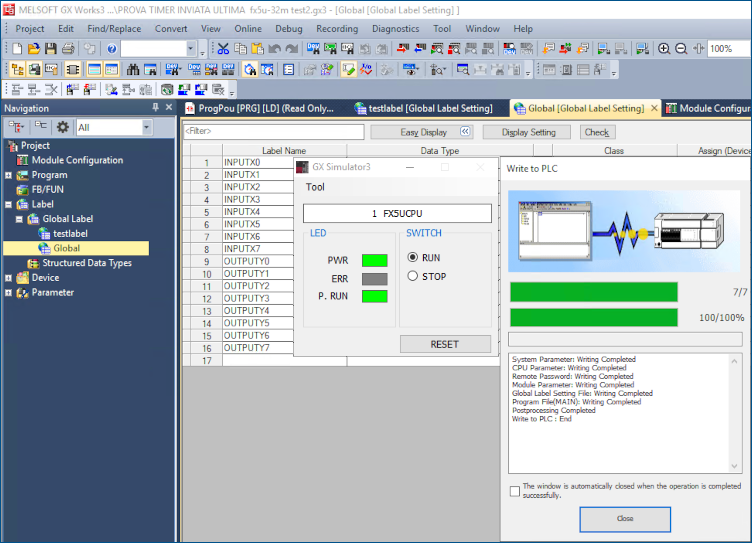Open the 100% zoom level combo box

[728, 48]
